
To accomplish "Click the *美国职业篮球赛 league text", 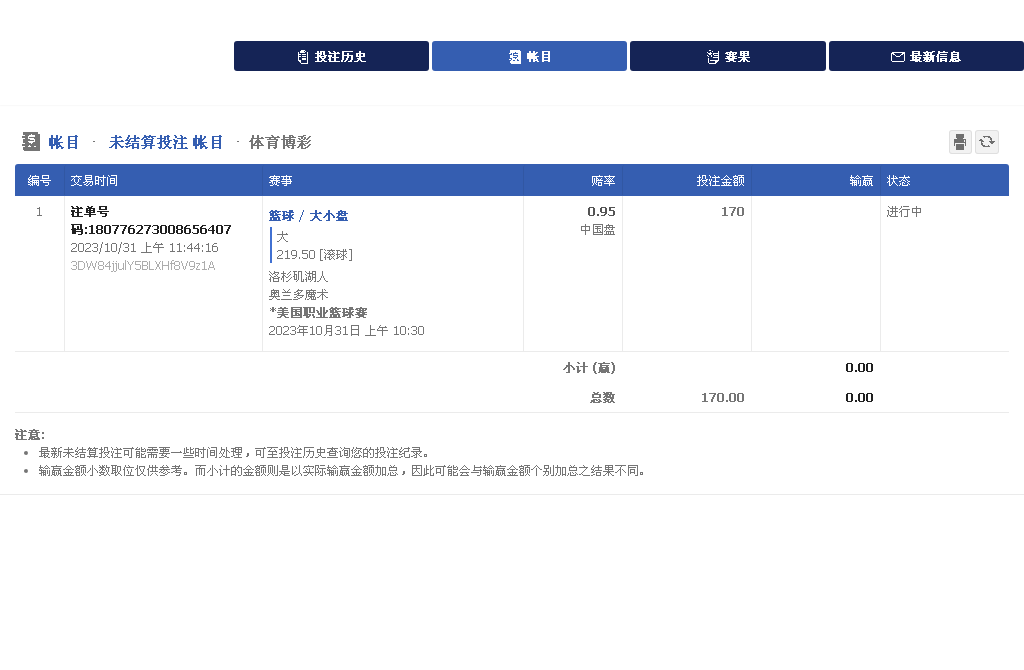I will 318,313.
